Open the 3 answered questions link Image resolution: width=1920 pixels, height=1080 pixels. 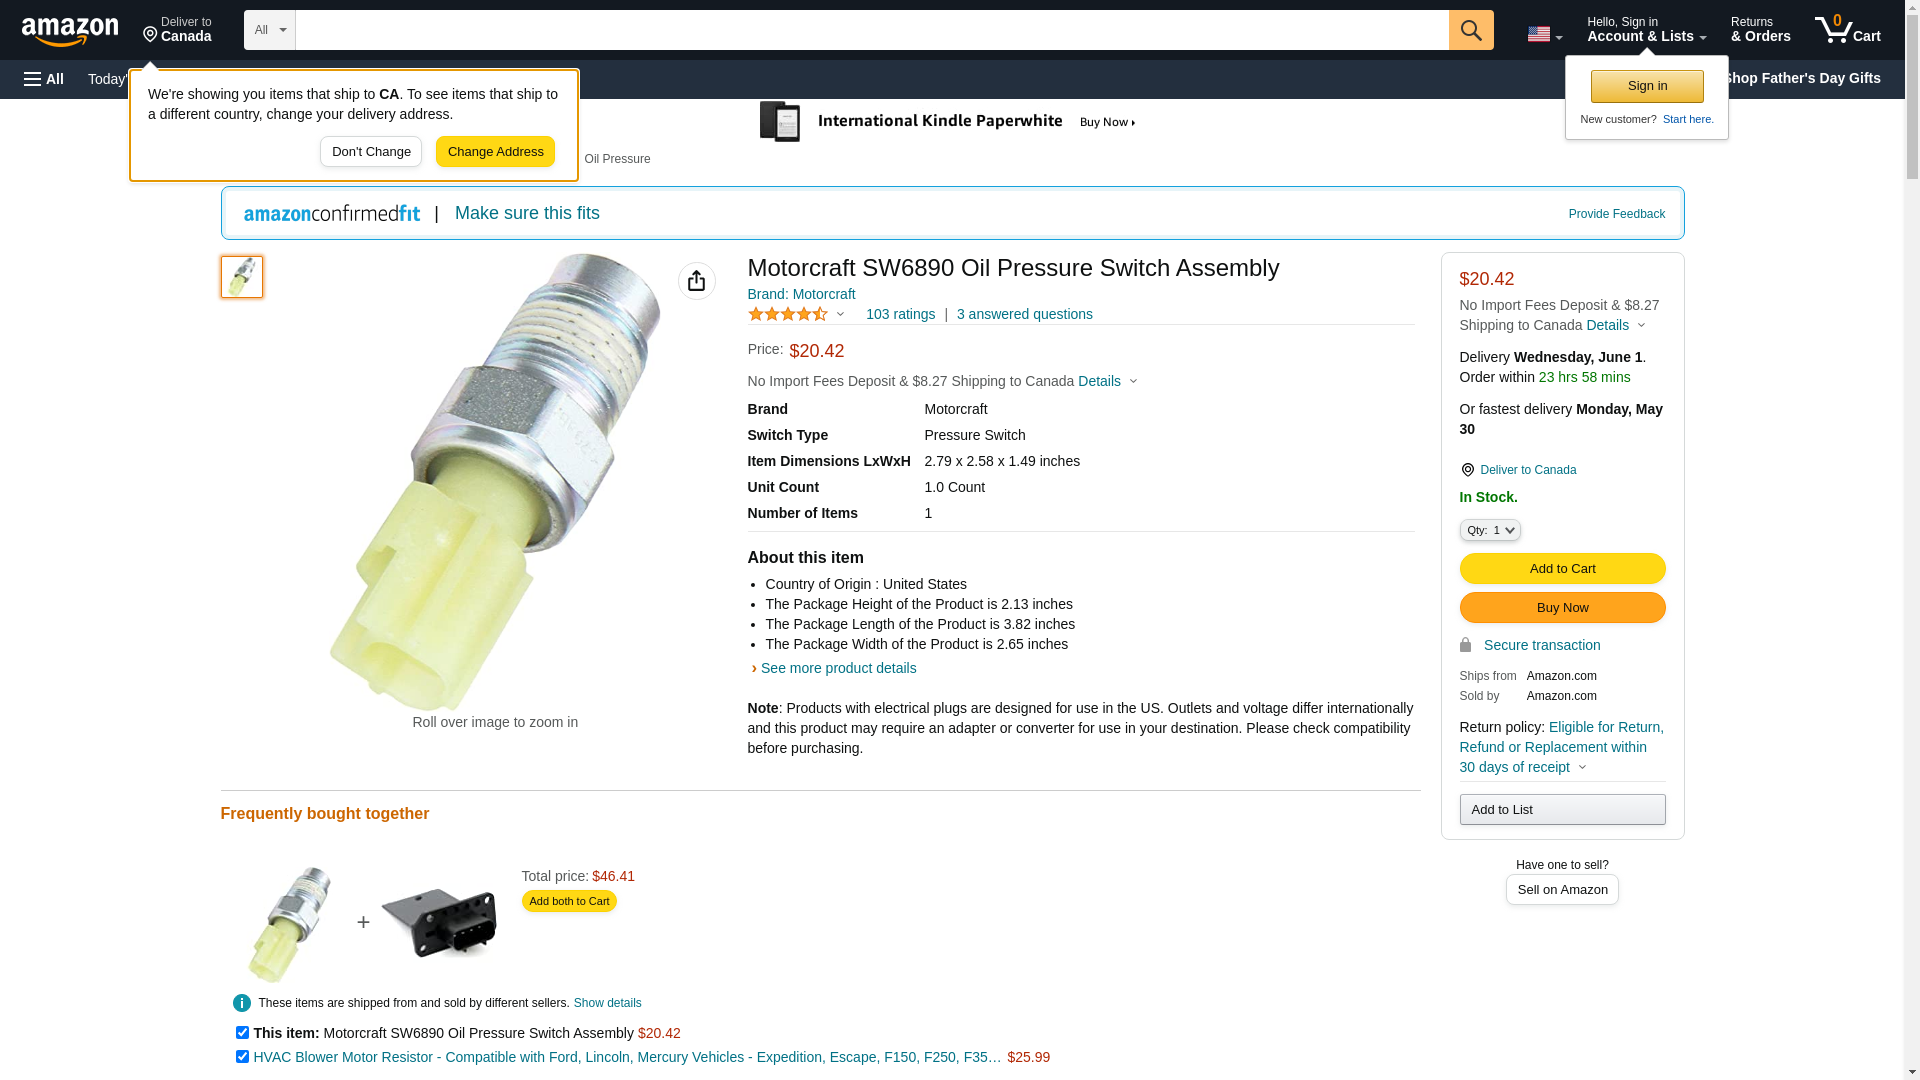coord(1024,314)
